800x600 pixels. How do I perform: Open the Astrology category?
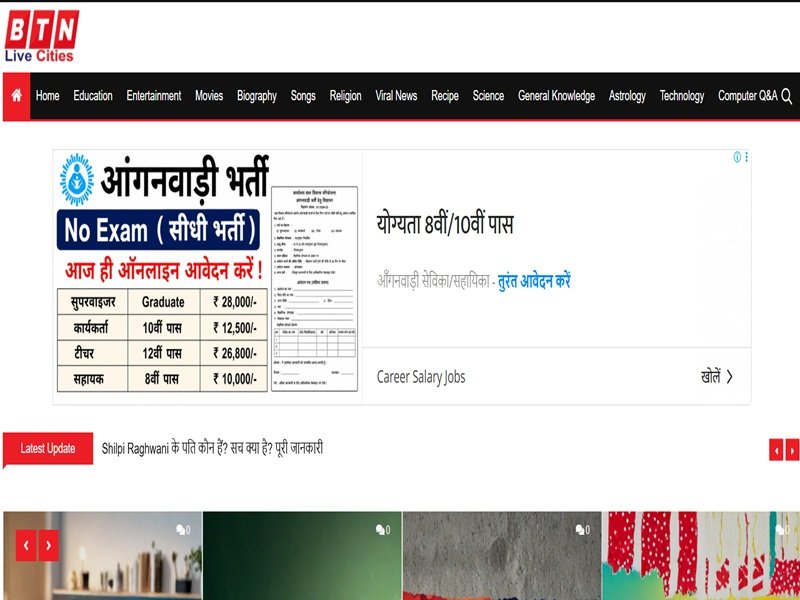627,96
